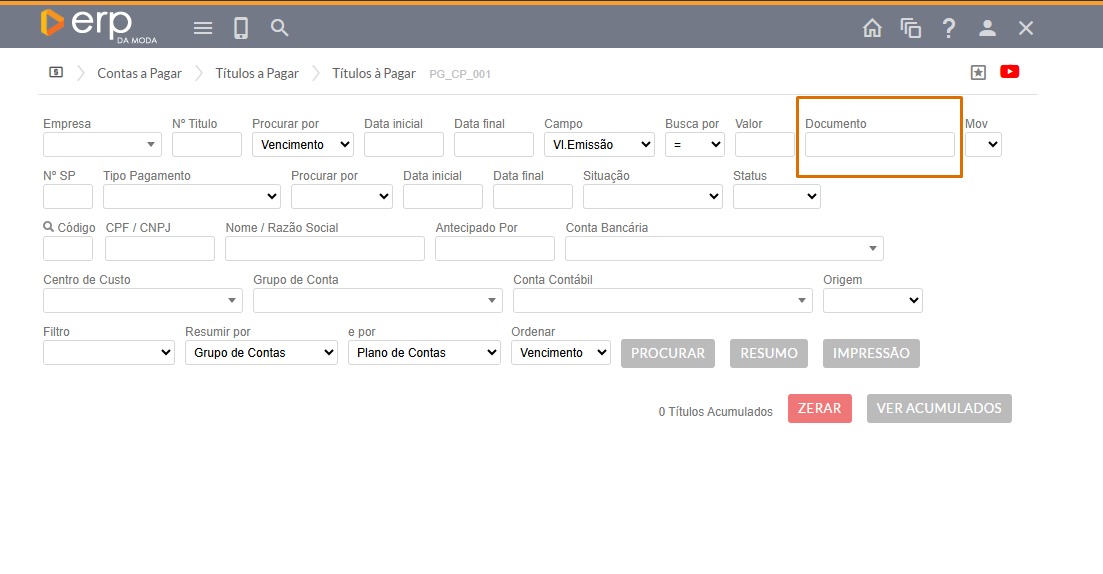This screenshot has height=574, width=1103.
Task: Focus the Documento input field
Action: tap(879, 145)
